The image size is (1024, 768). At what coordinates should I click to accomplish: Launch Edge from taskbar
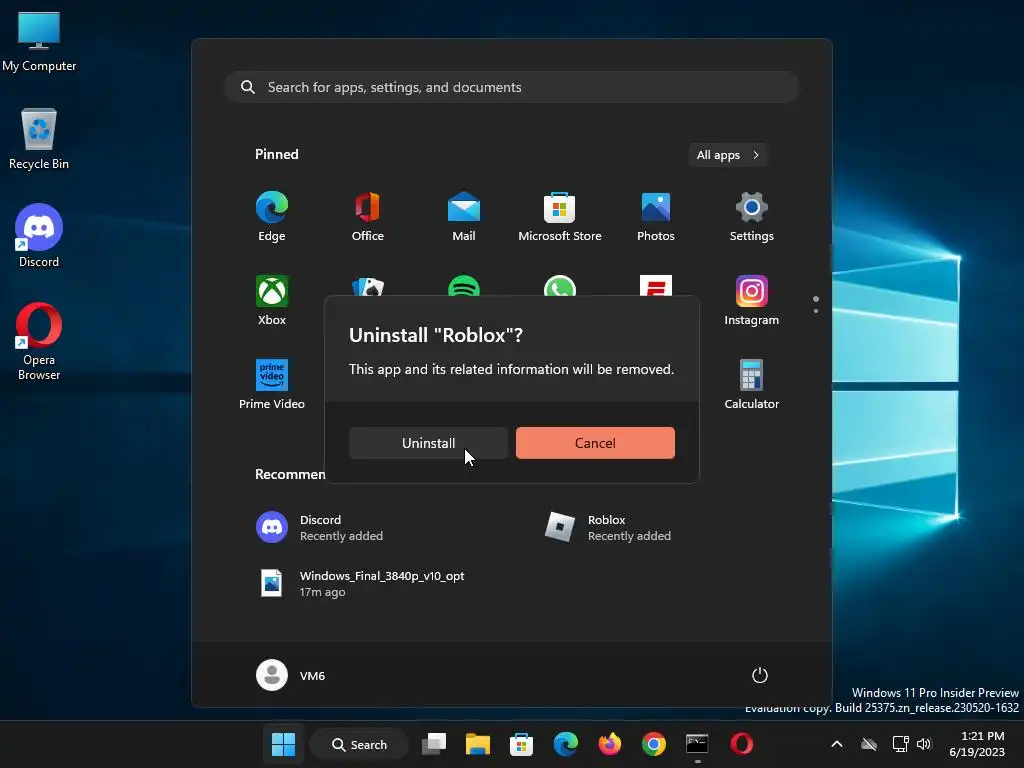click(566, 744)
